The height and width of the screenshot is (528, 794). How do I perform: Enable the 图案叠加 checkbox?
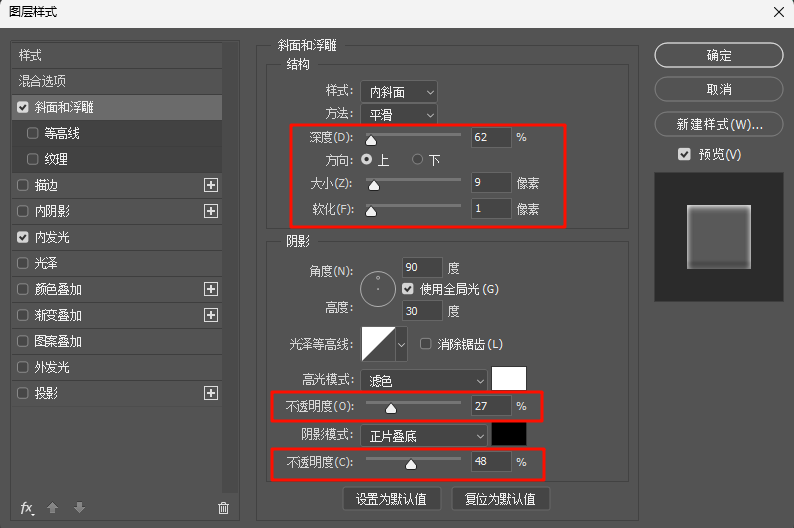23,341
